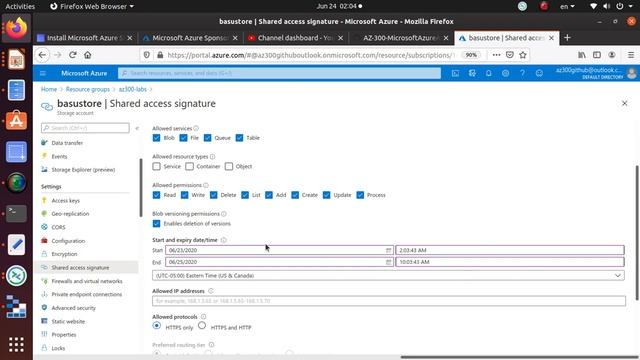Check the Container resource type

pos(189,167)
